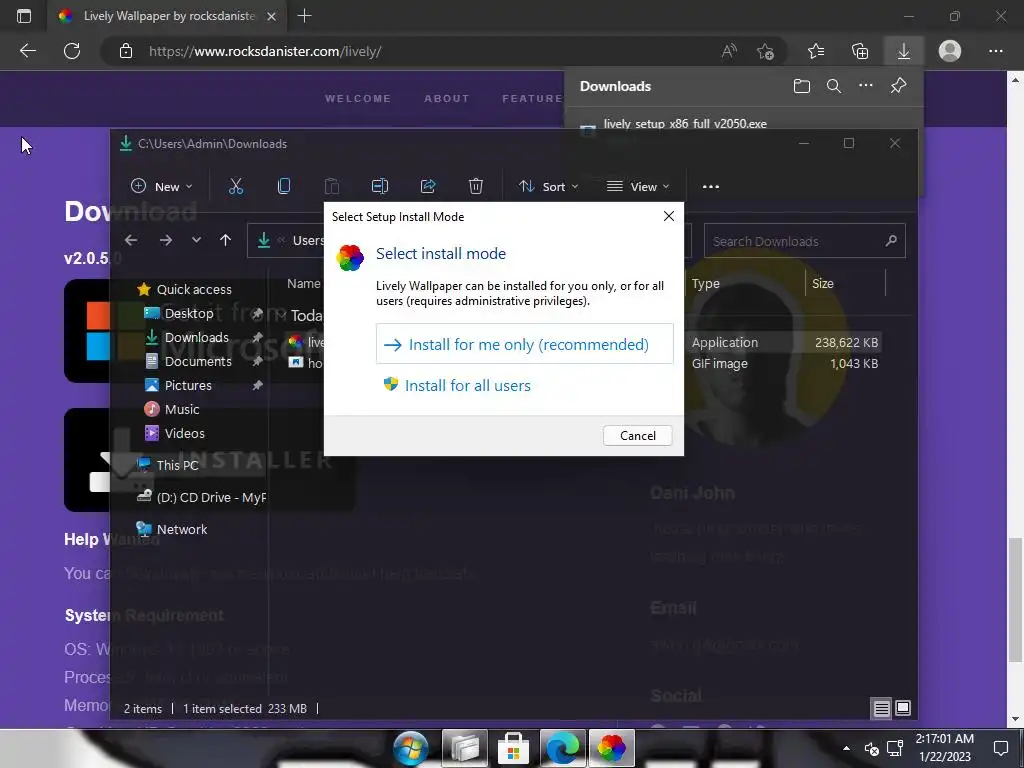Select the Lively Wallpaper browser tab
1024x768 pixels.
(x=168, y=16)
